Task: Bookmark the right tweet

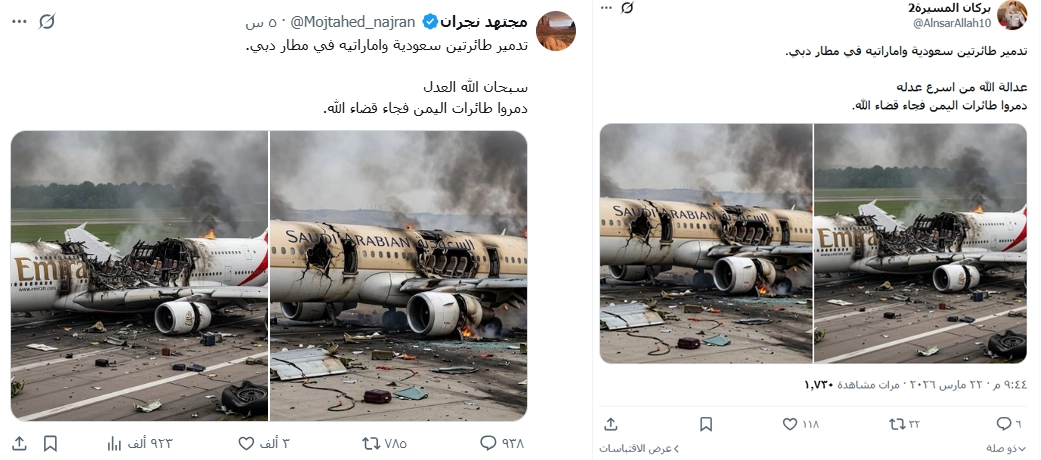Action: click(706, 423)
